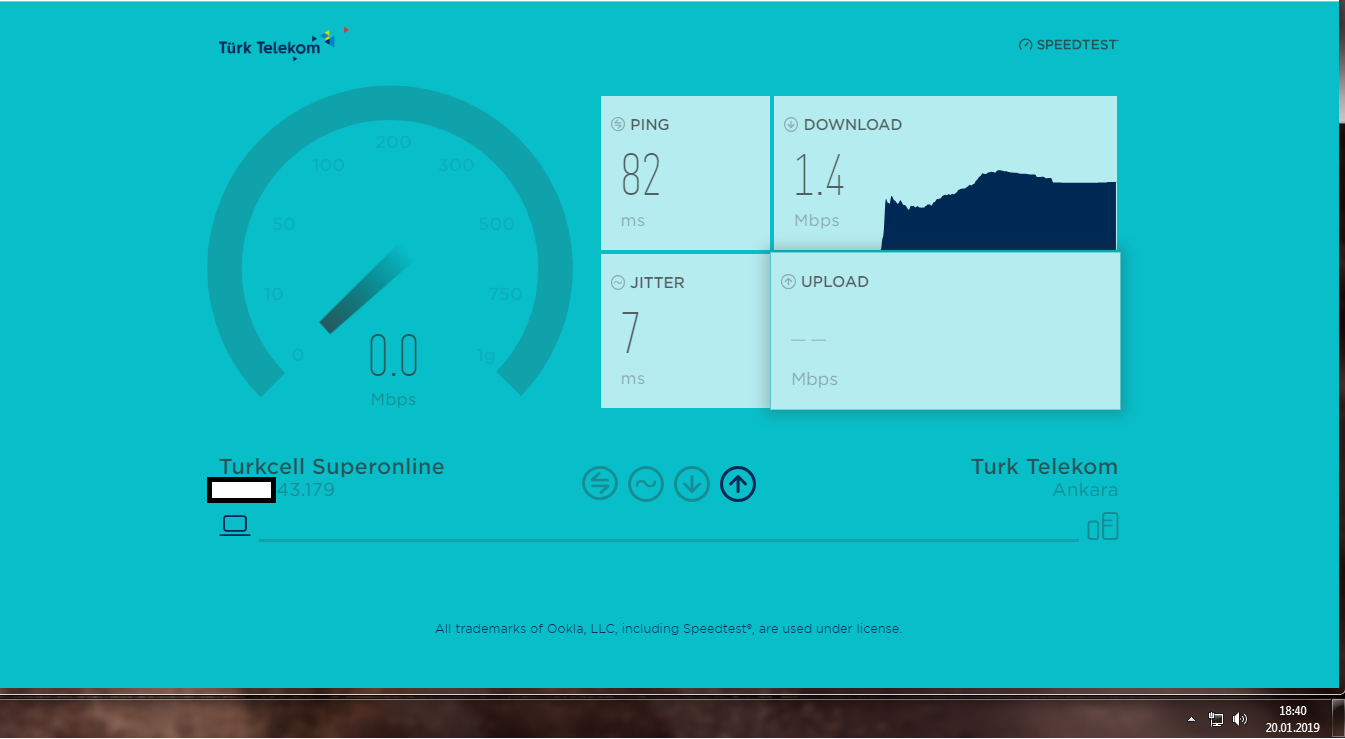Click the Ankara server location
The width and height of the screenshot is (1345, 739).
pyautogui.click(x=1085, y=490)
